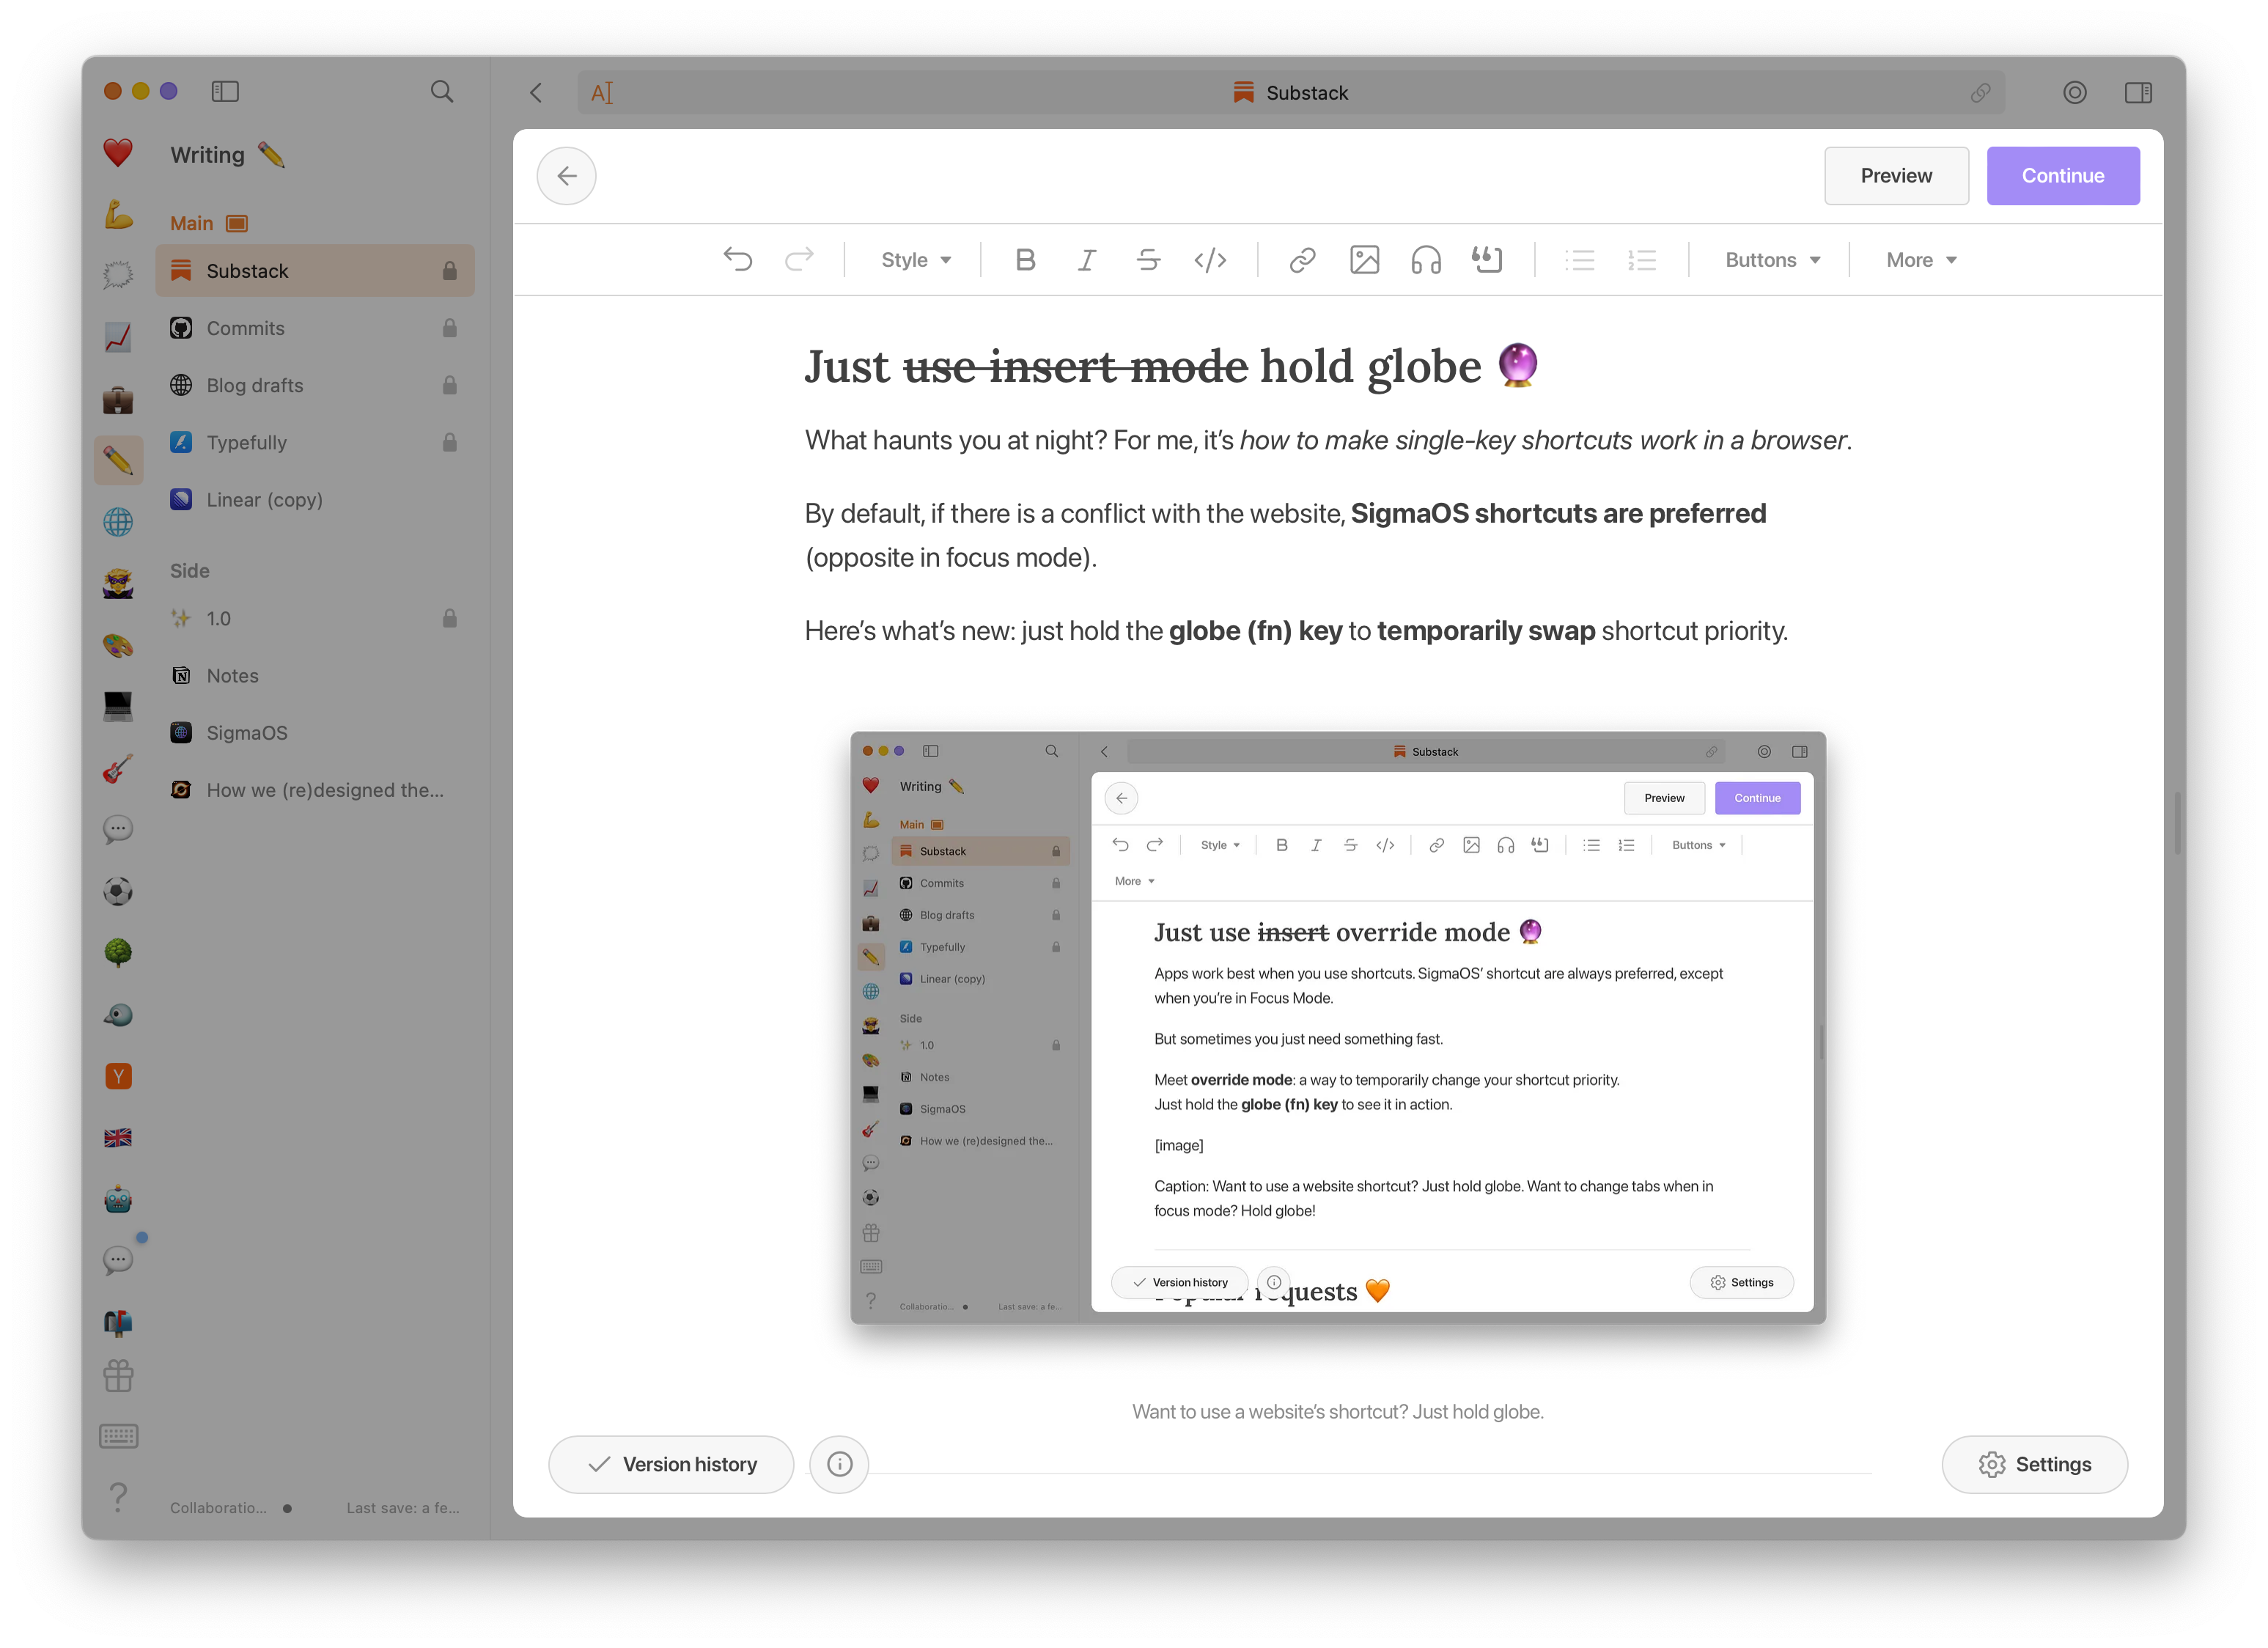This screenshot has height=1648, width=2268.
Task: Insert image using picture icon
Action: pos(1364,260)
